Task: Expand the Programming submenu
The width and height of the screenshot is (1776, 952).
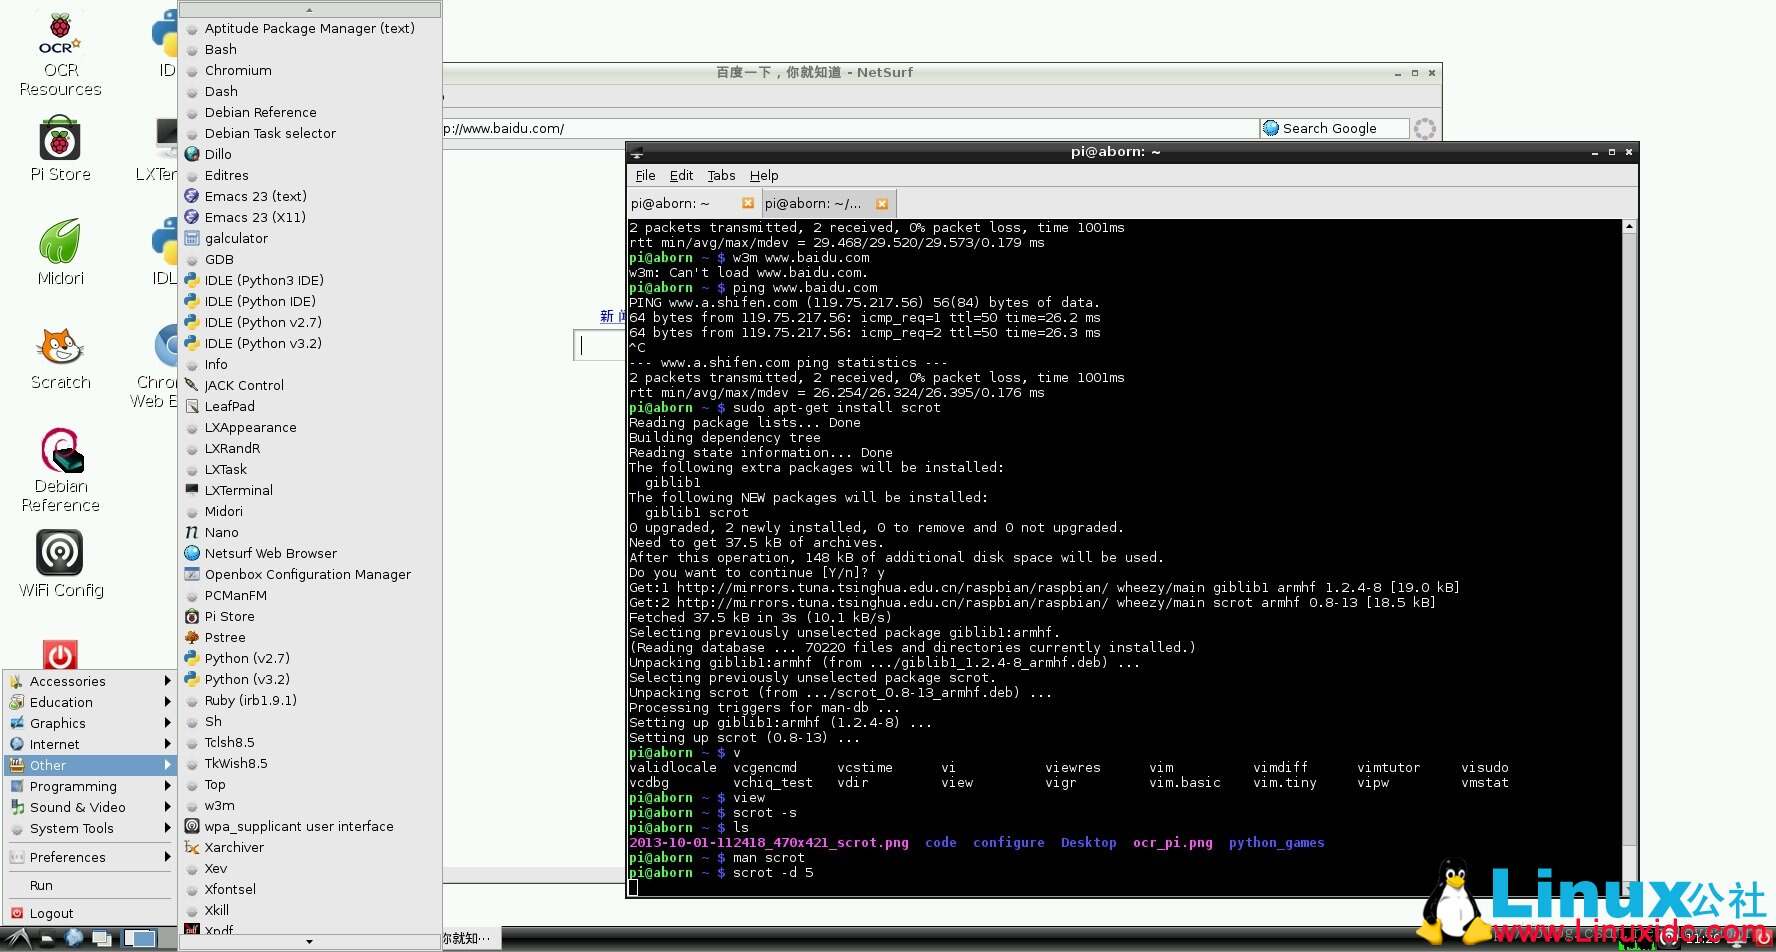Action: tap(90, 786)
